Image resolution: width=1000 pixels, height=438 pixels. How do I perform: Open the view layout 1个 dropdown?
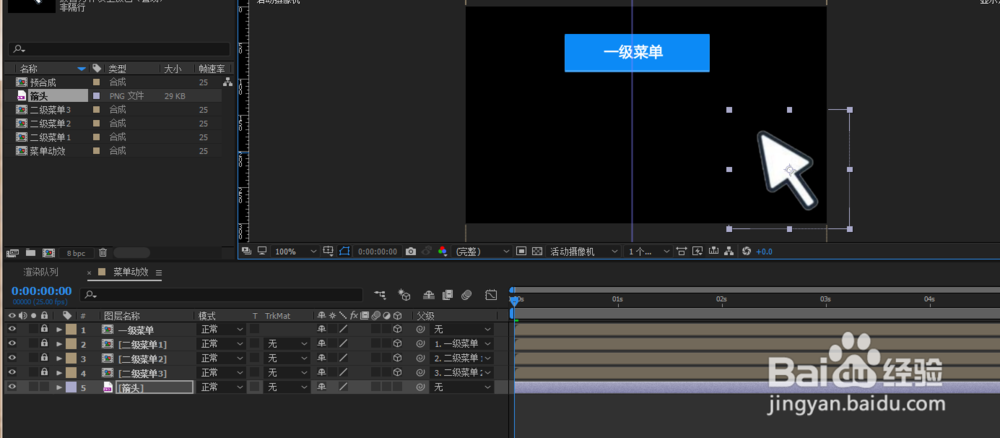pos(649,252)
